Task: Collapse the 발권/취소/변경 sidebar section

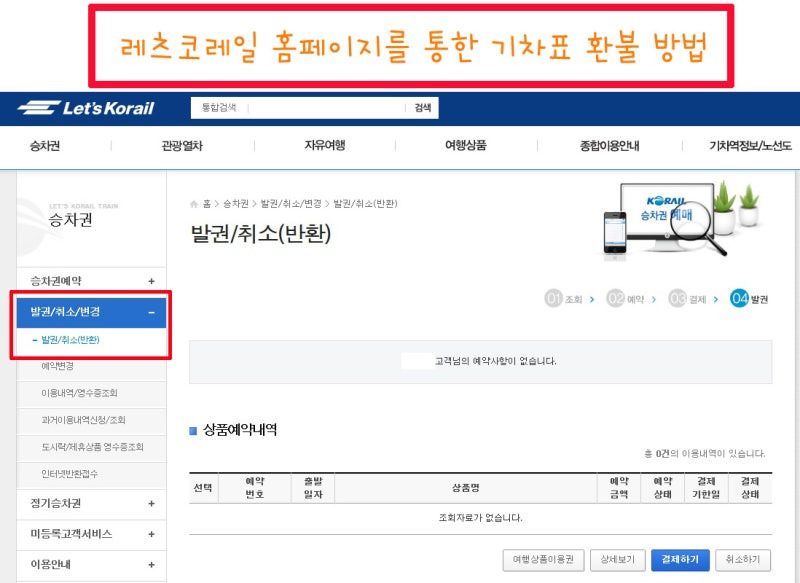Action: click(91, 312)
